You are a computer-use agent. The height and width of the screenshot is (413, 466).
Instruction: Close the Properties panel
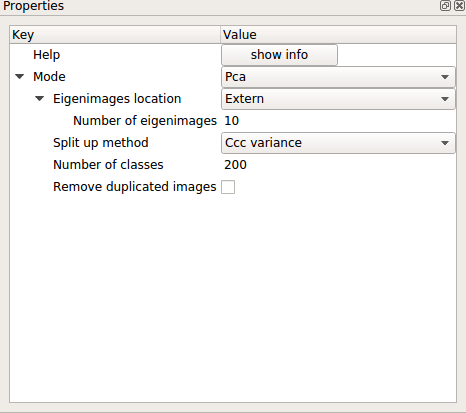tap(459, 6)
